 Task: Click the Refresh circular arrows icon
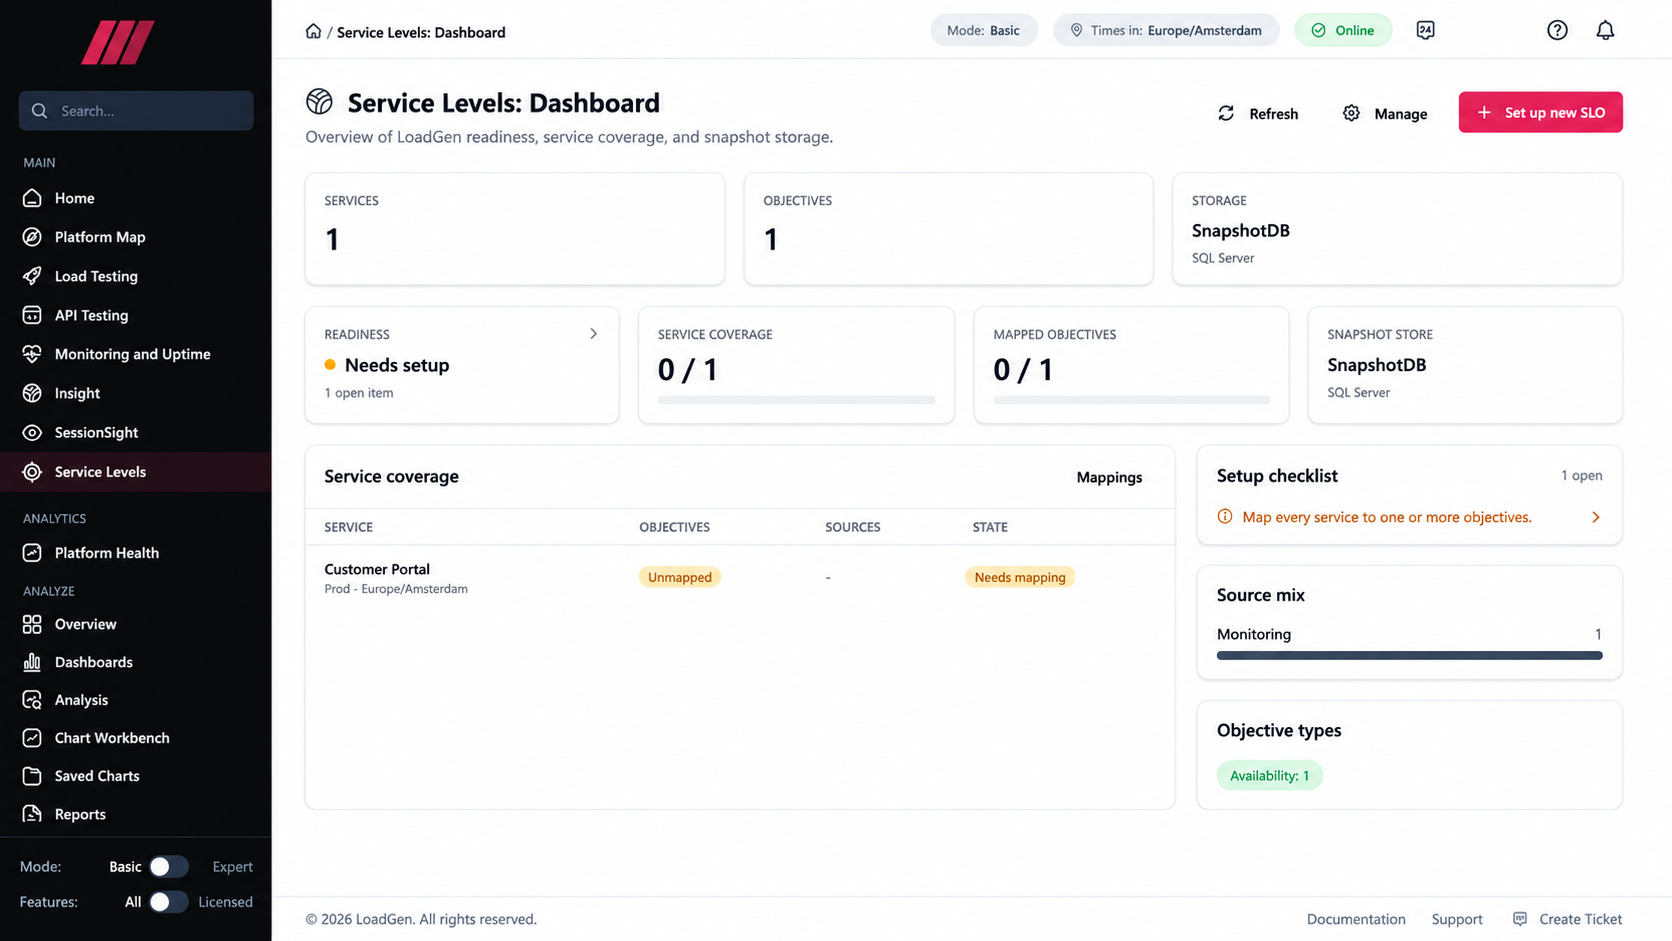tap(1226, 113)
